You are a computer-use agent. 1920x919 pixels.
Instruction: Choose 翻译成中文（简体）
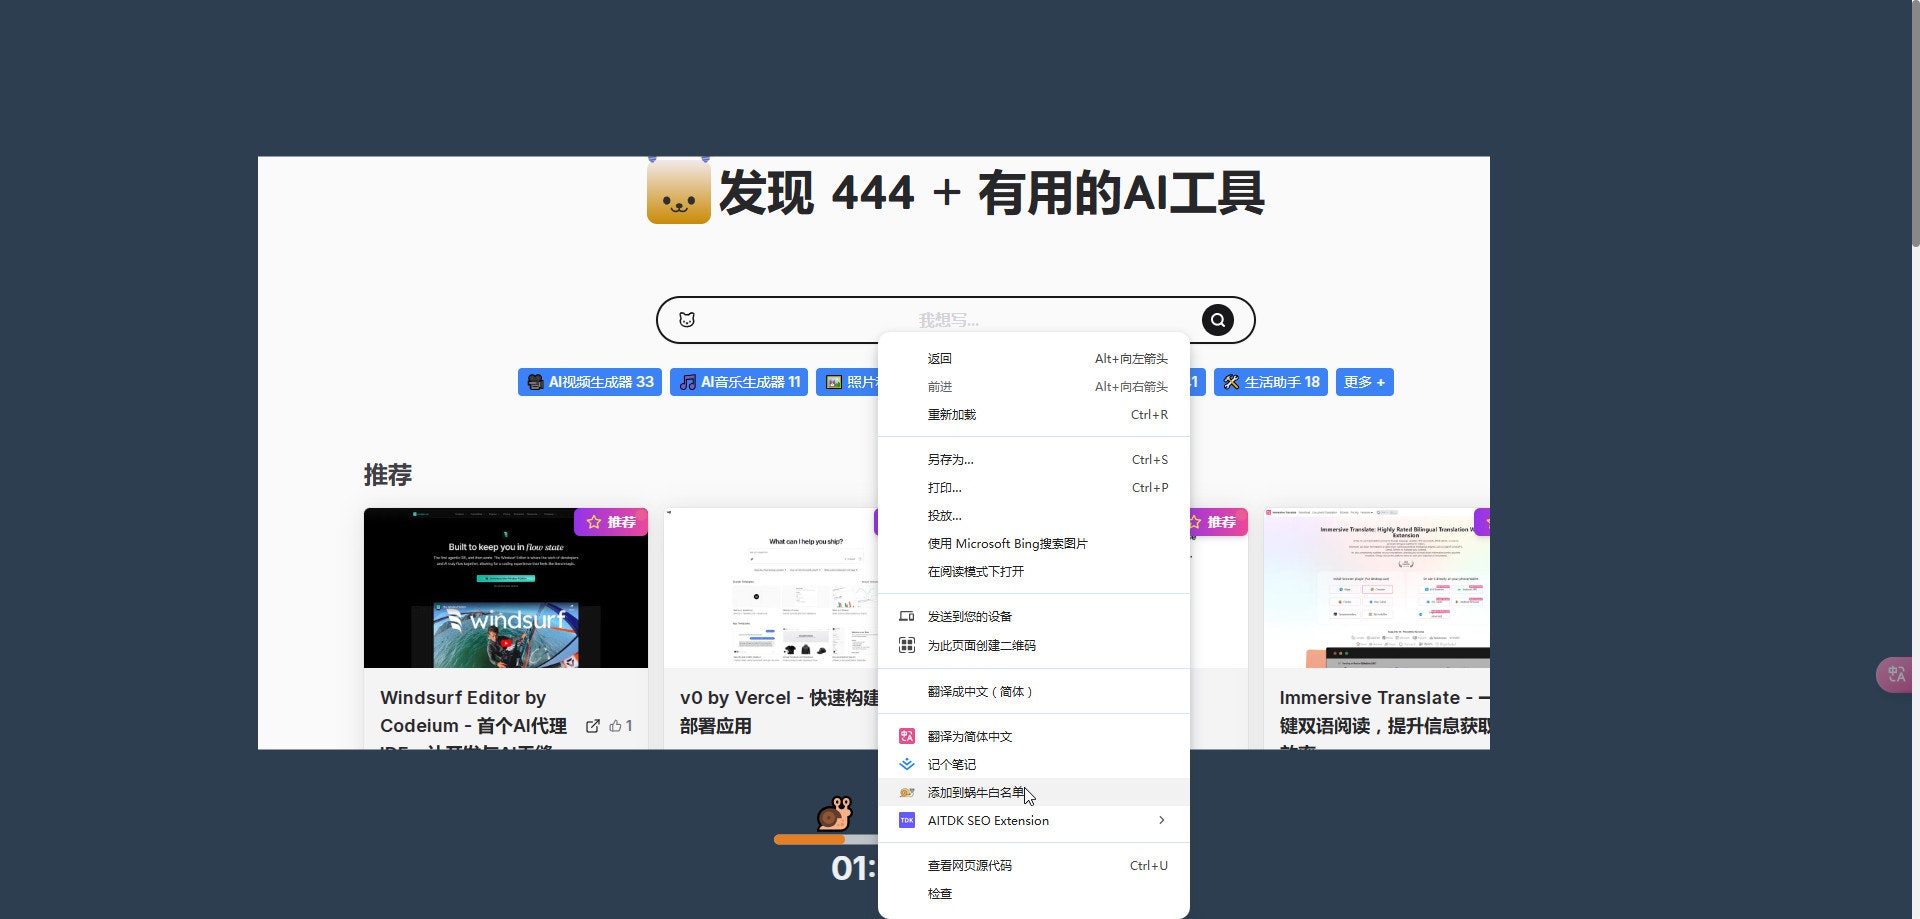[x=1034, y=691]
